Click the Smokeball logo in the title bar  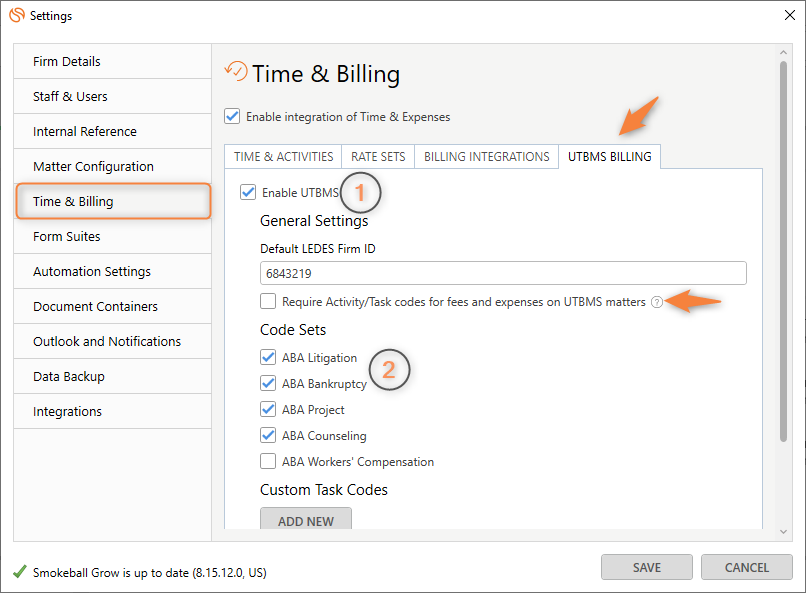[x=17, y=15]
